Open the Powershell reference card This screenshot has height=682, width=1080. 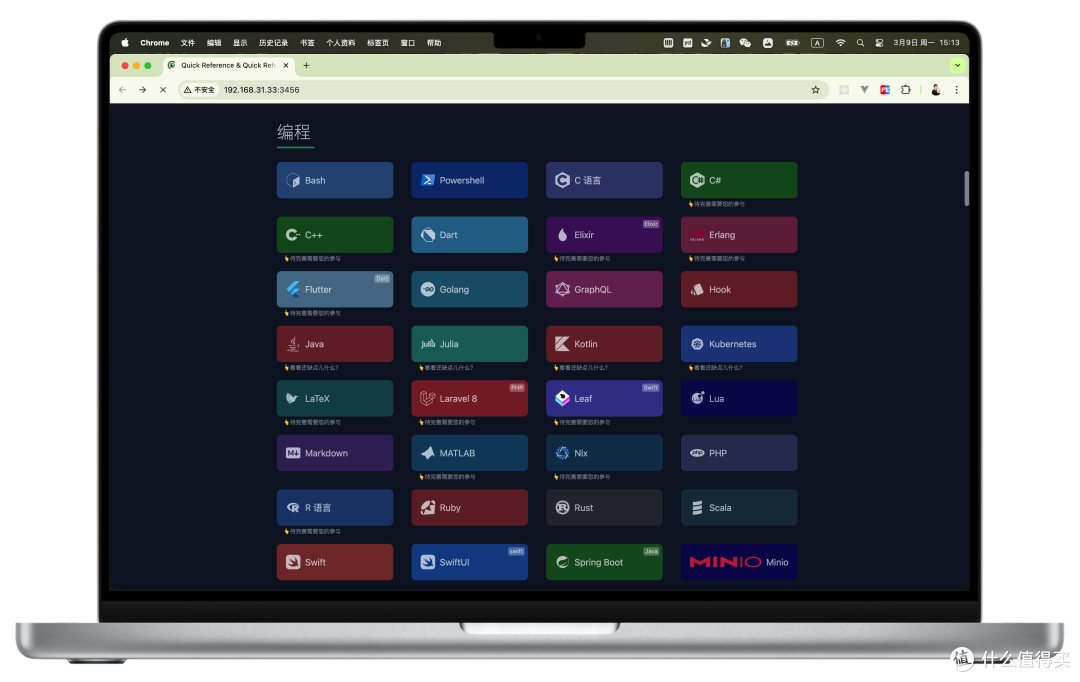coord(470,180)
